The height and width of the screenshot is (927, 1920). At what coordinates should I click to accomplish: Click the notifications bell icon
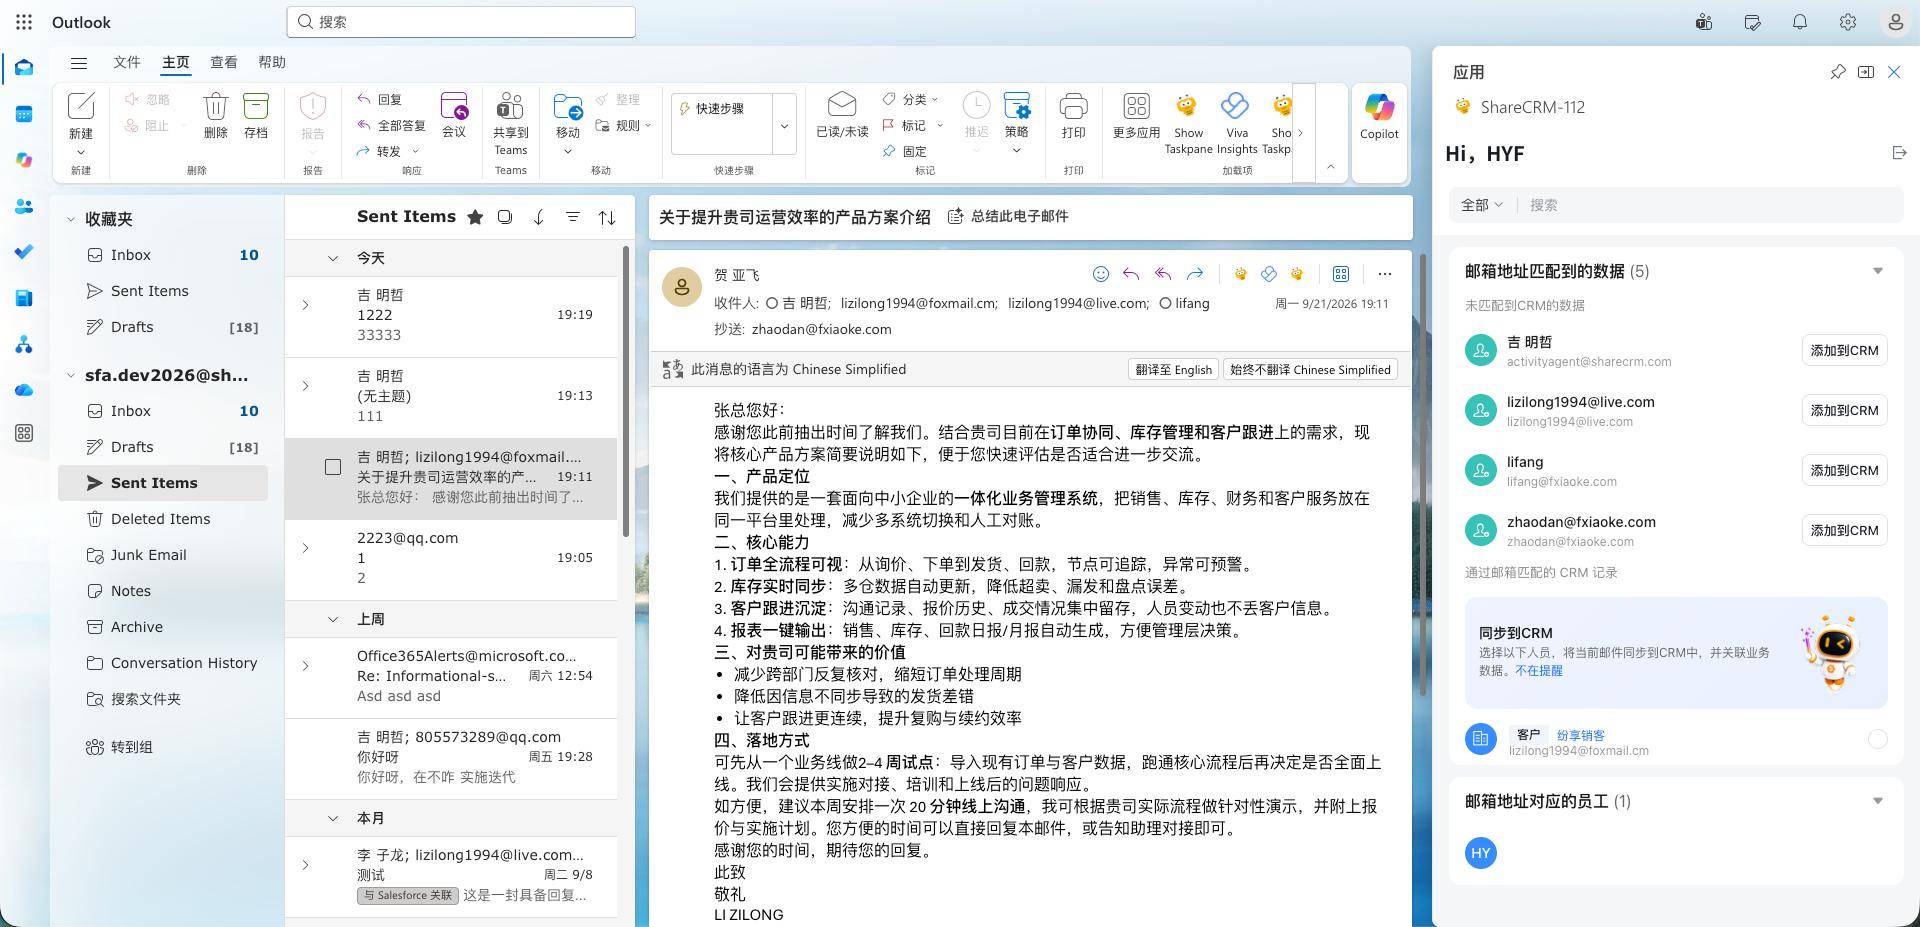point(1800,22)
